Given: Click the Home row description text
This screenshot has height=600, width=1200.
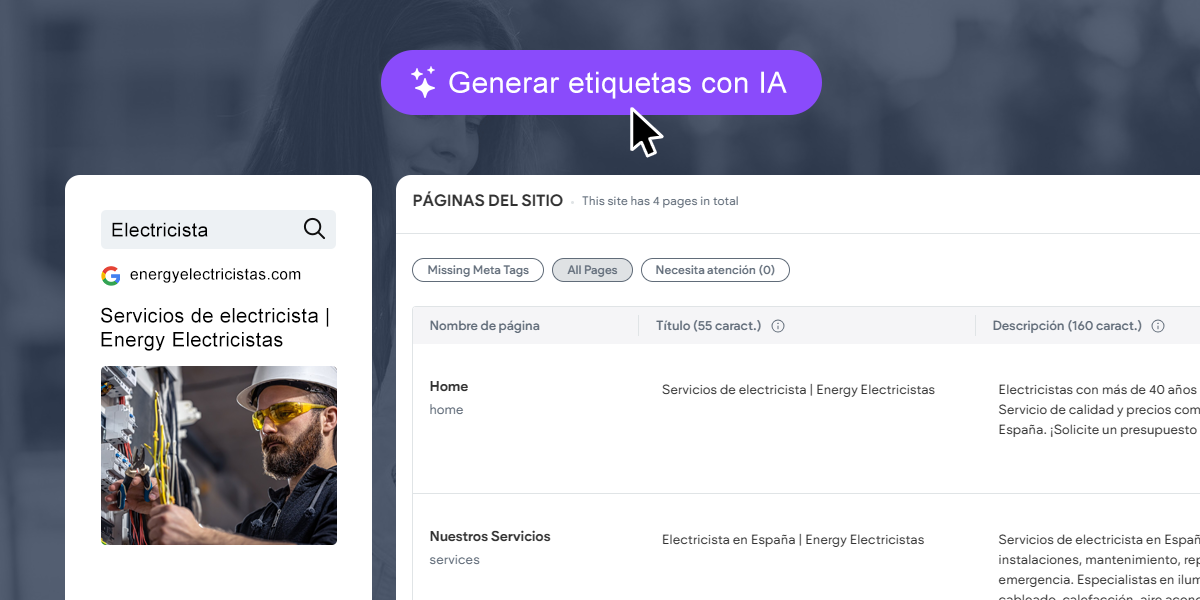Looking at the screenshot, I should click(x=1099, y=409).
